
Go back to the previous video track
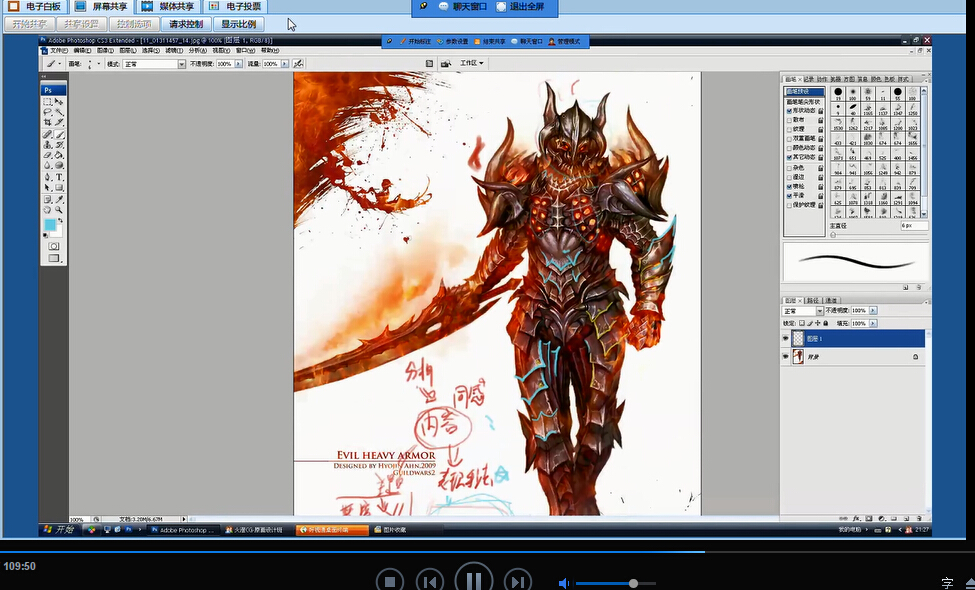click(430, 581)
